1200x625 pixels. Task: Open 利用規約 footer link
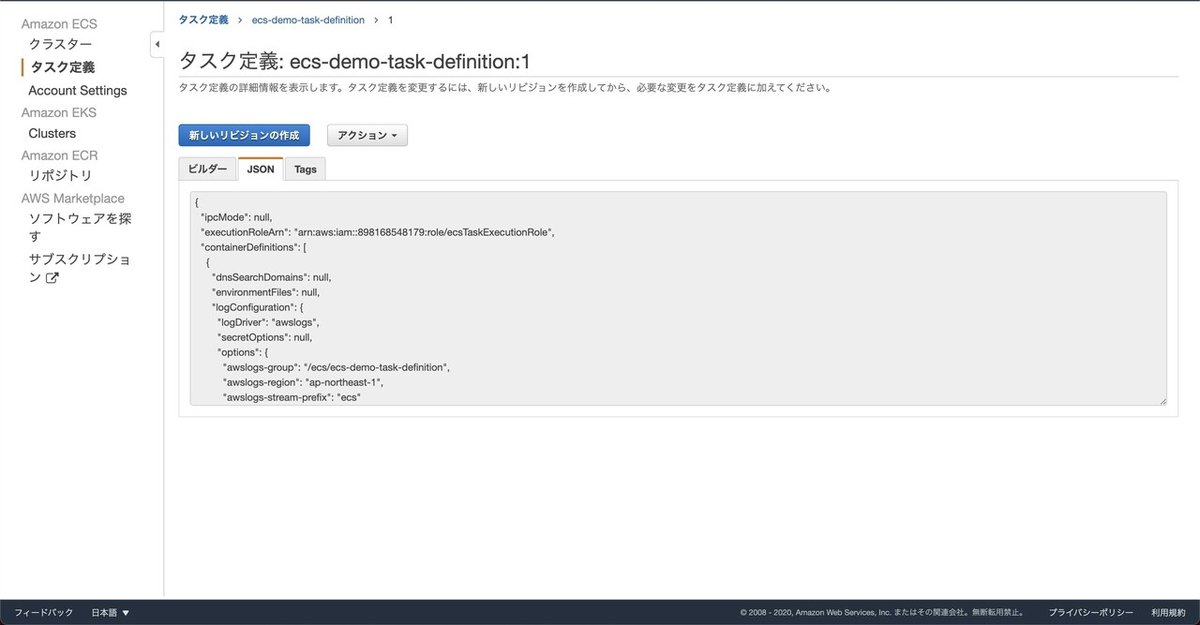[x=1168, y=613]
